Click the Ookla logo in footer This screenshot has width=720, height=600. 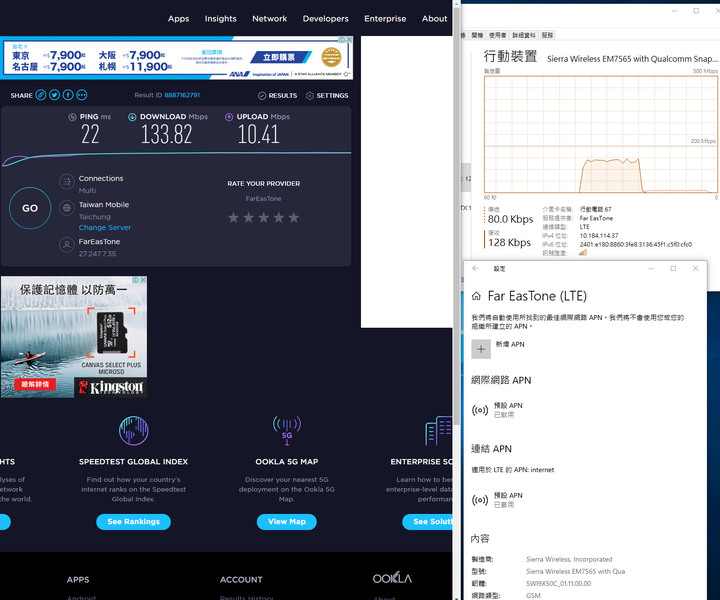392,578
